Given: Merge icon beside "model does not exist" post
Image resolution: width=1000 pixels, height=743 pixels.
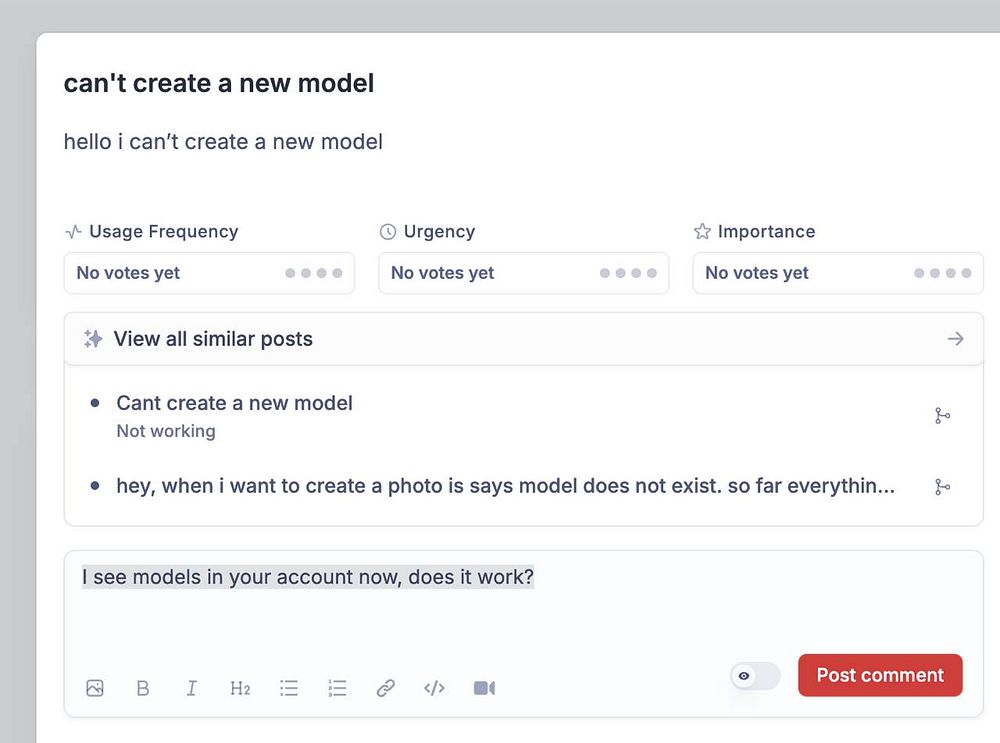Looking at the screenshot, I should (x=942, y=487).
